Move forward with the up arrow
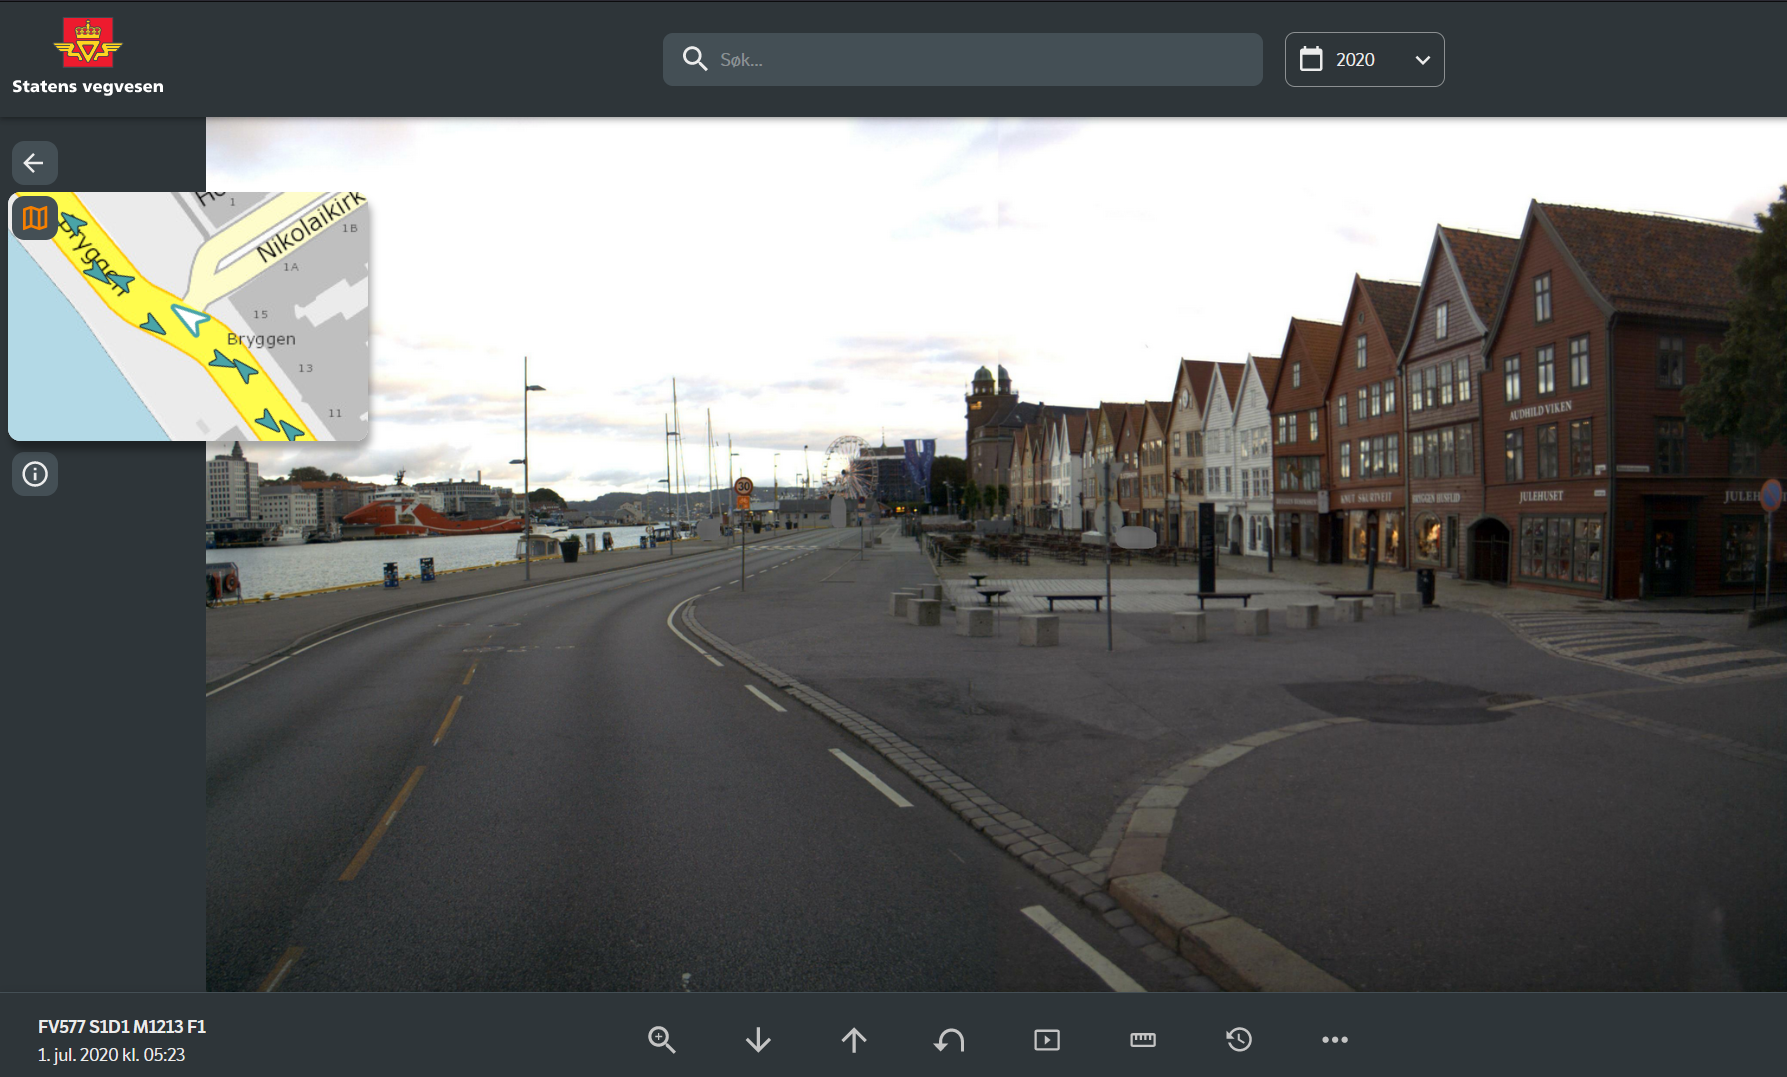Image resolution: width=1787 pixels, height=1077 pixels. pos(854,1040)
